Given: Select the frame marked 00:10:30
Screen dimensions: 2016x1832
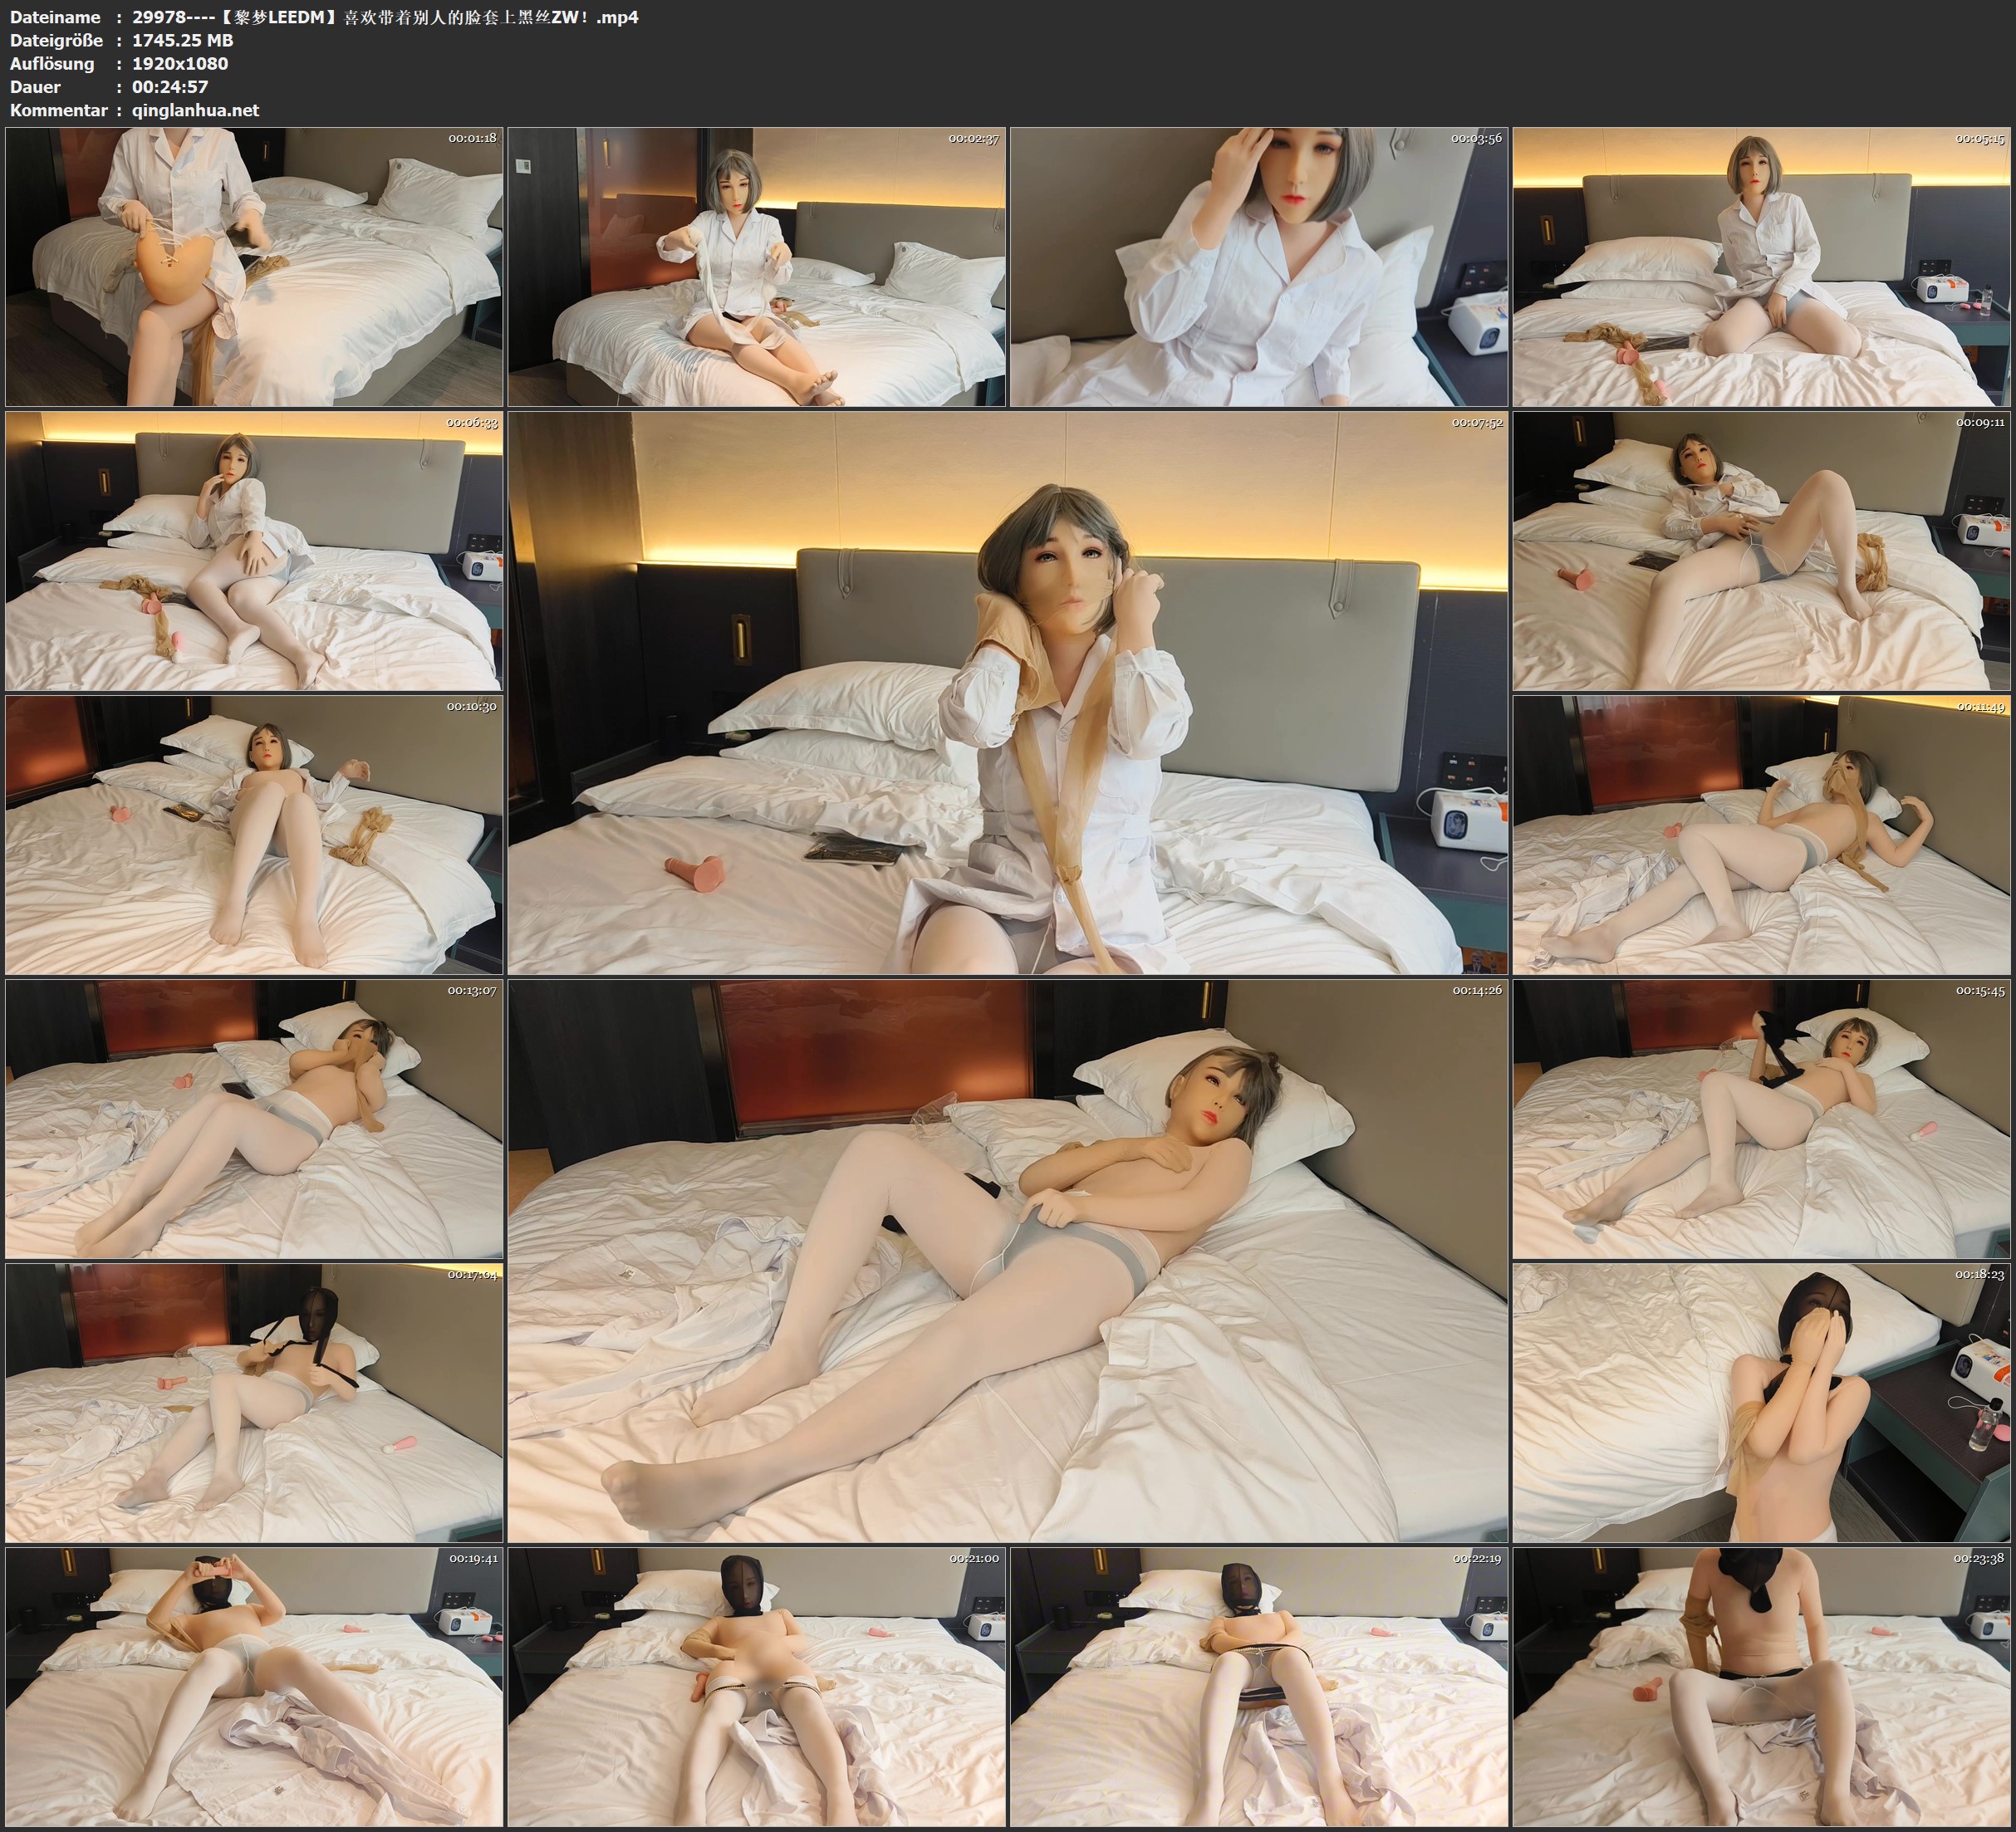Looking at the screenshot, I should tap(254, 835).
